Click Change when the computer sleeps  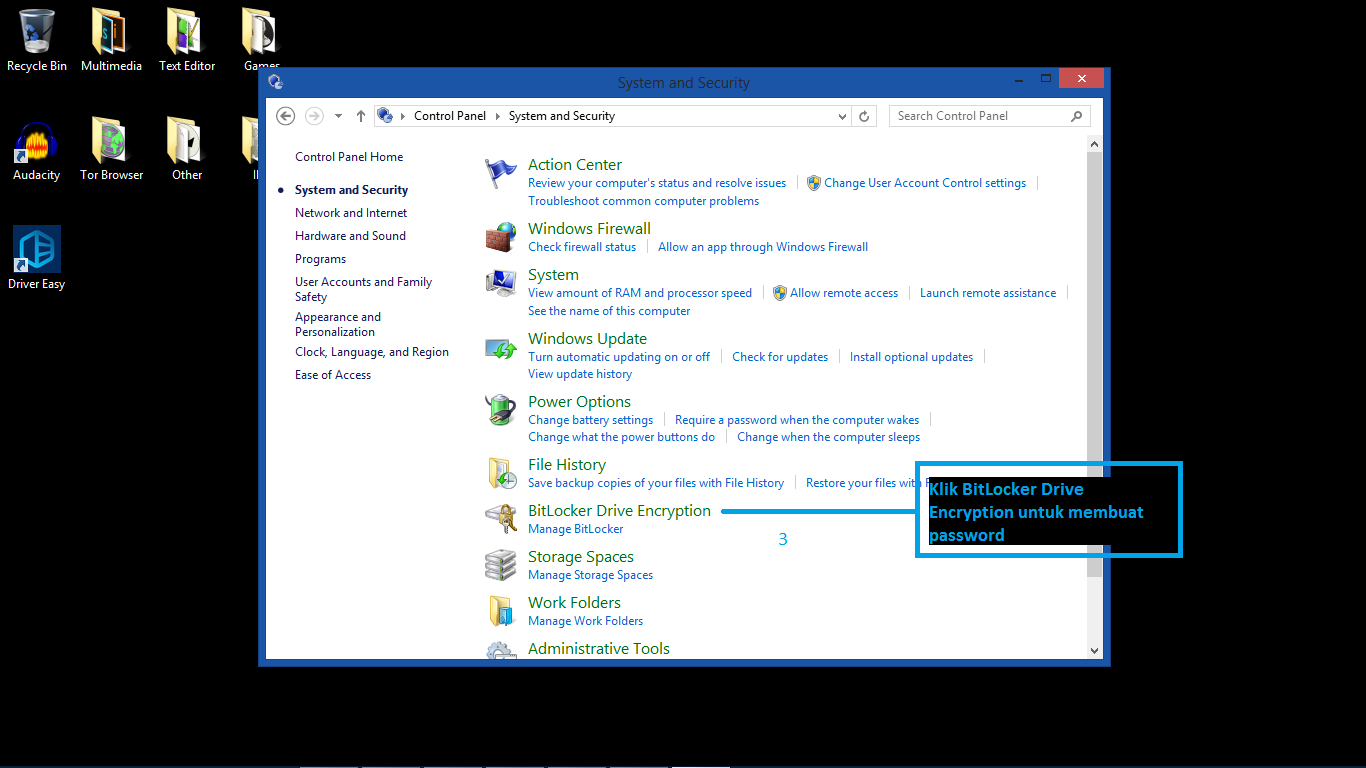coord(828,437)
